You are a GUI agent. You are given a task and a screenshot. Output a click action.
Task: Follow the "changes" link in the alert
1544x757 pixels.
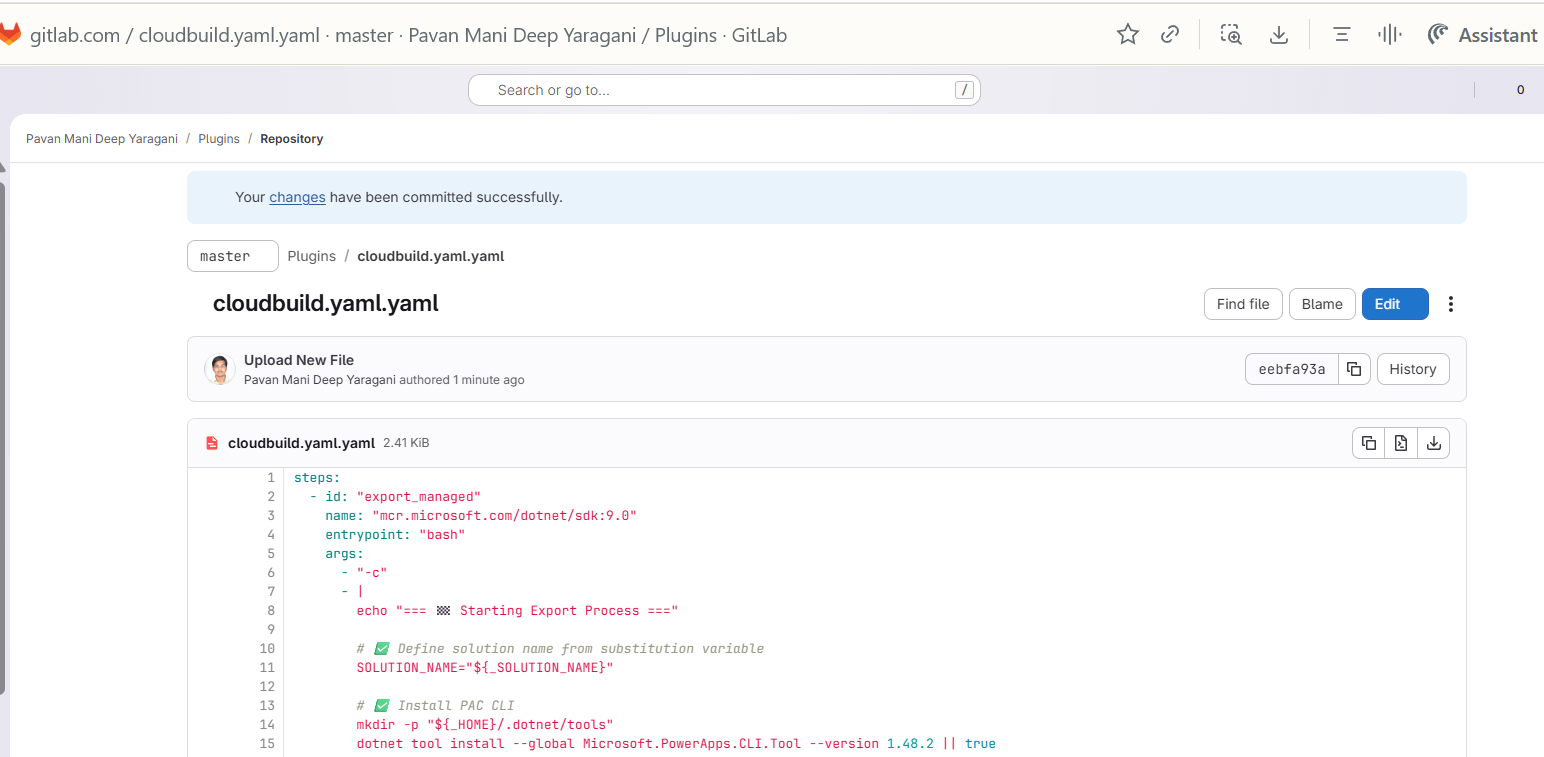click(297, 197)
